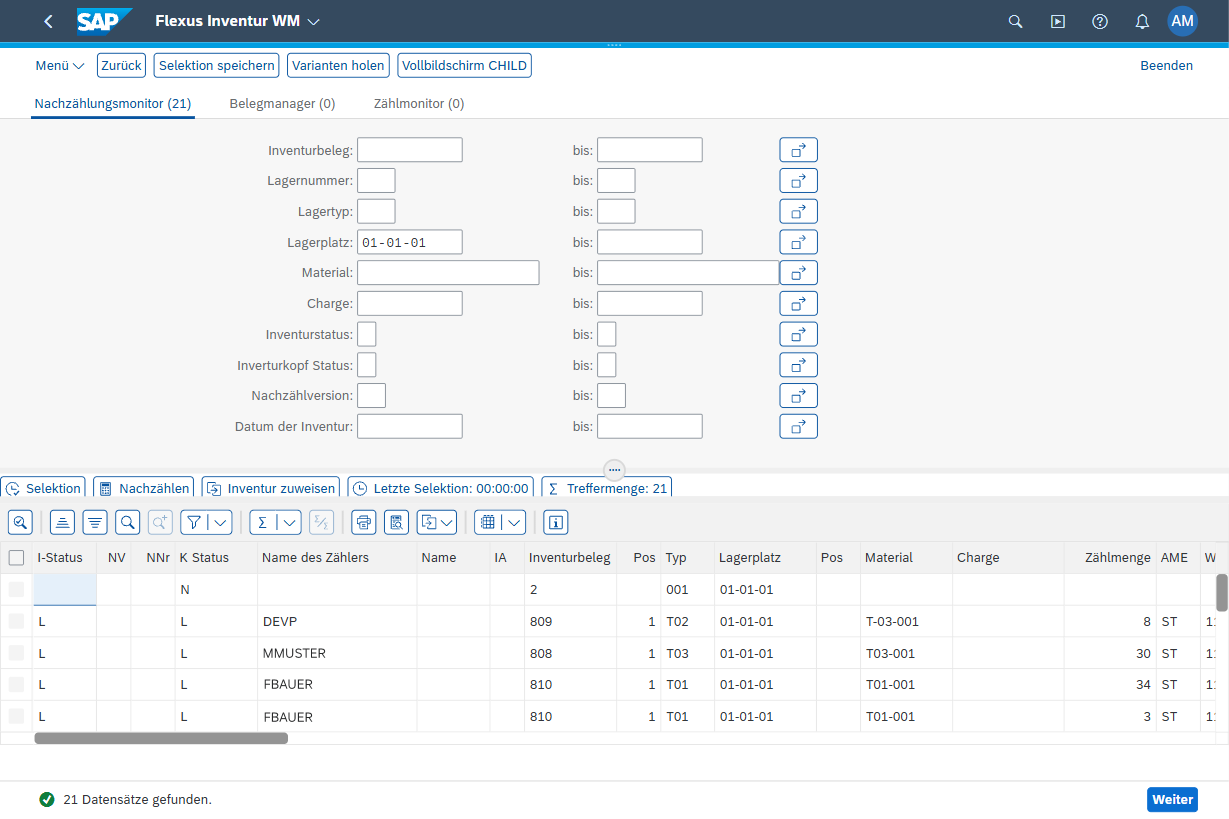The height and width of the screenshot is (819, 1229).
Task: Open the export dropdown
Action: [x=437, y=522]
